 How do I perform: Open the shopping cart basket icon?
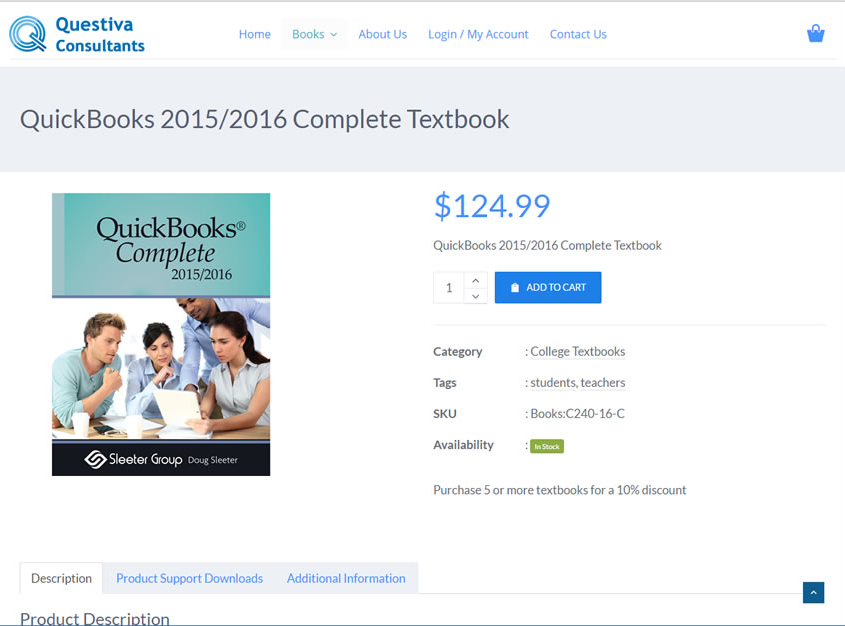tap(815, 34)
